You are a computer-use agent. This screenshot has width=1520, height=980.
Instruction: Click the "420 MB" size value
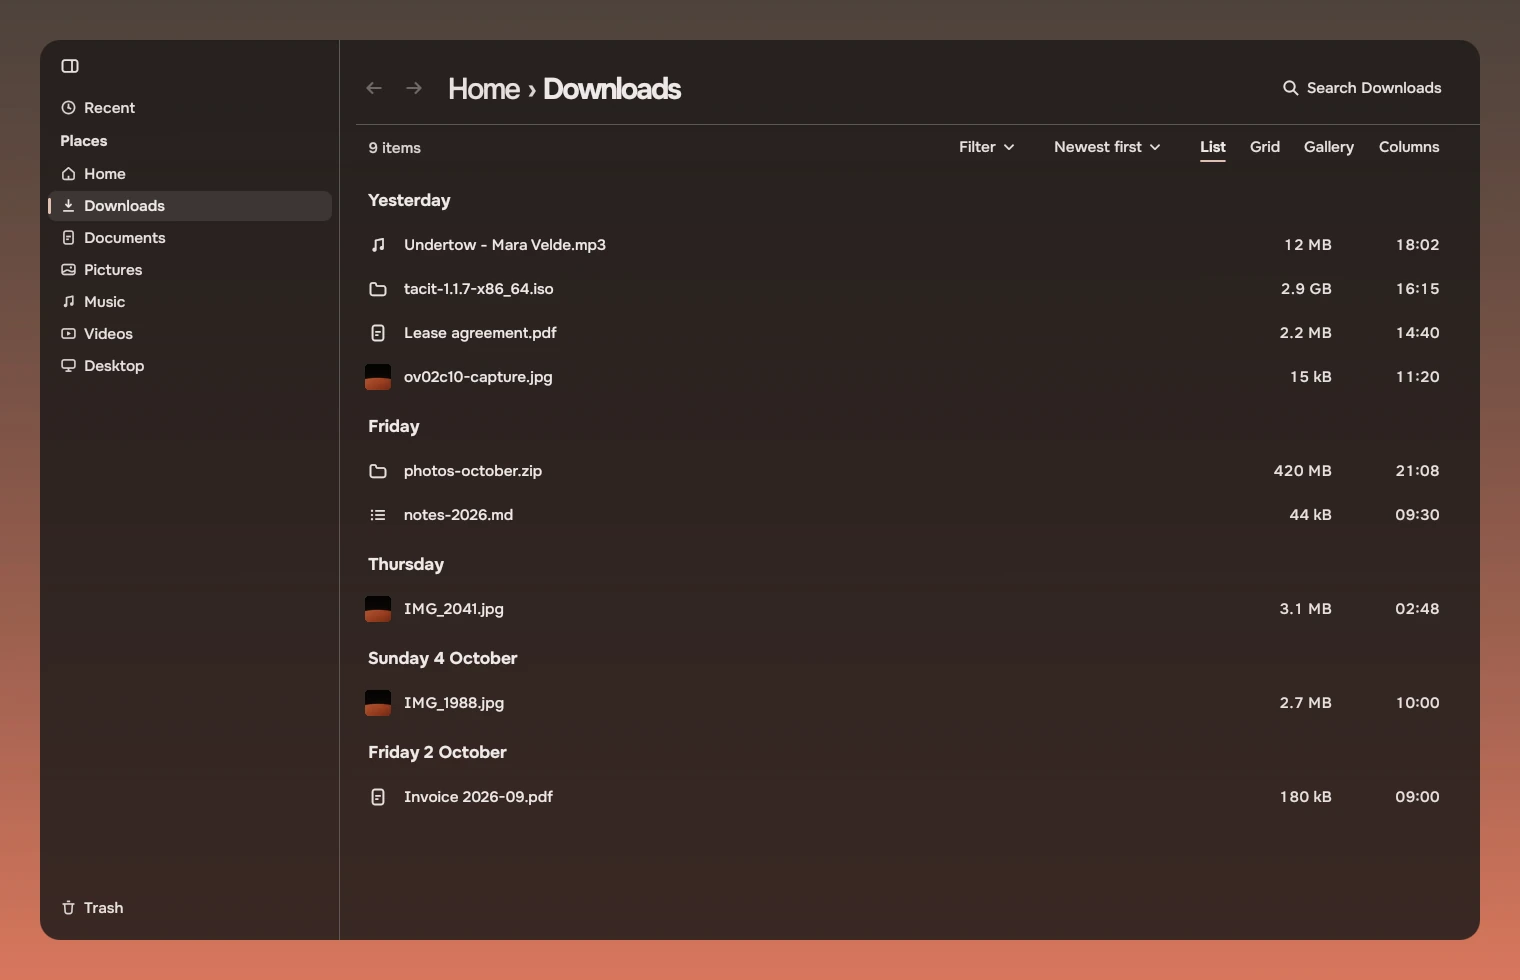click(x=1303, y=471)
